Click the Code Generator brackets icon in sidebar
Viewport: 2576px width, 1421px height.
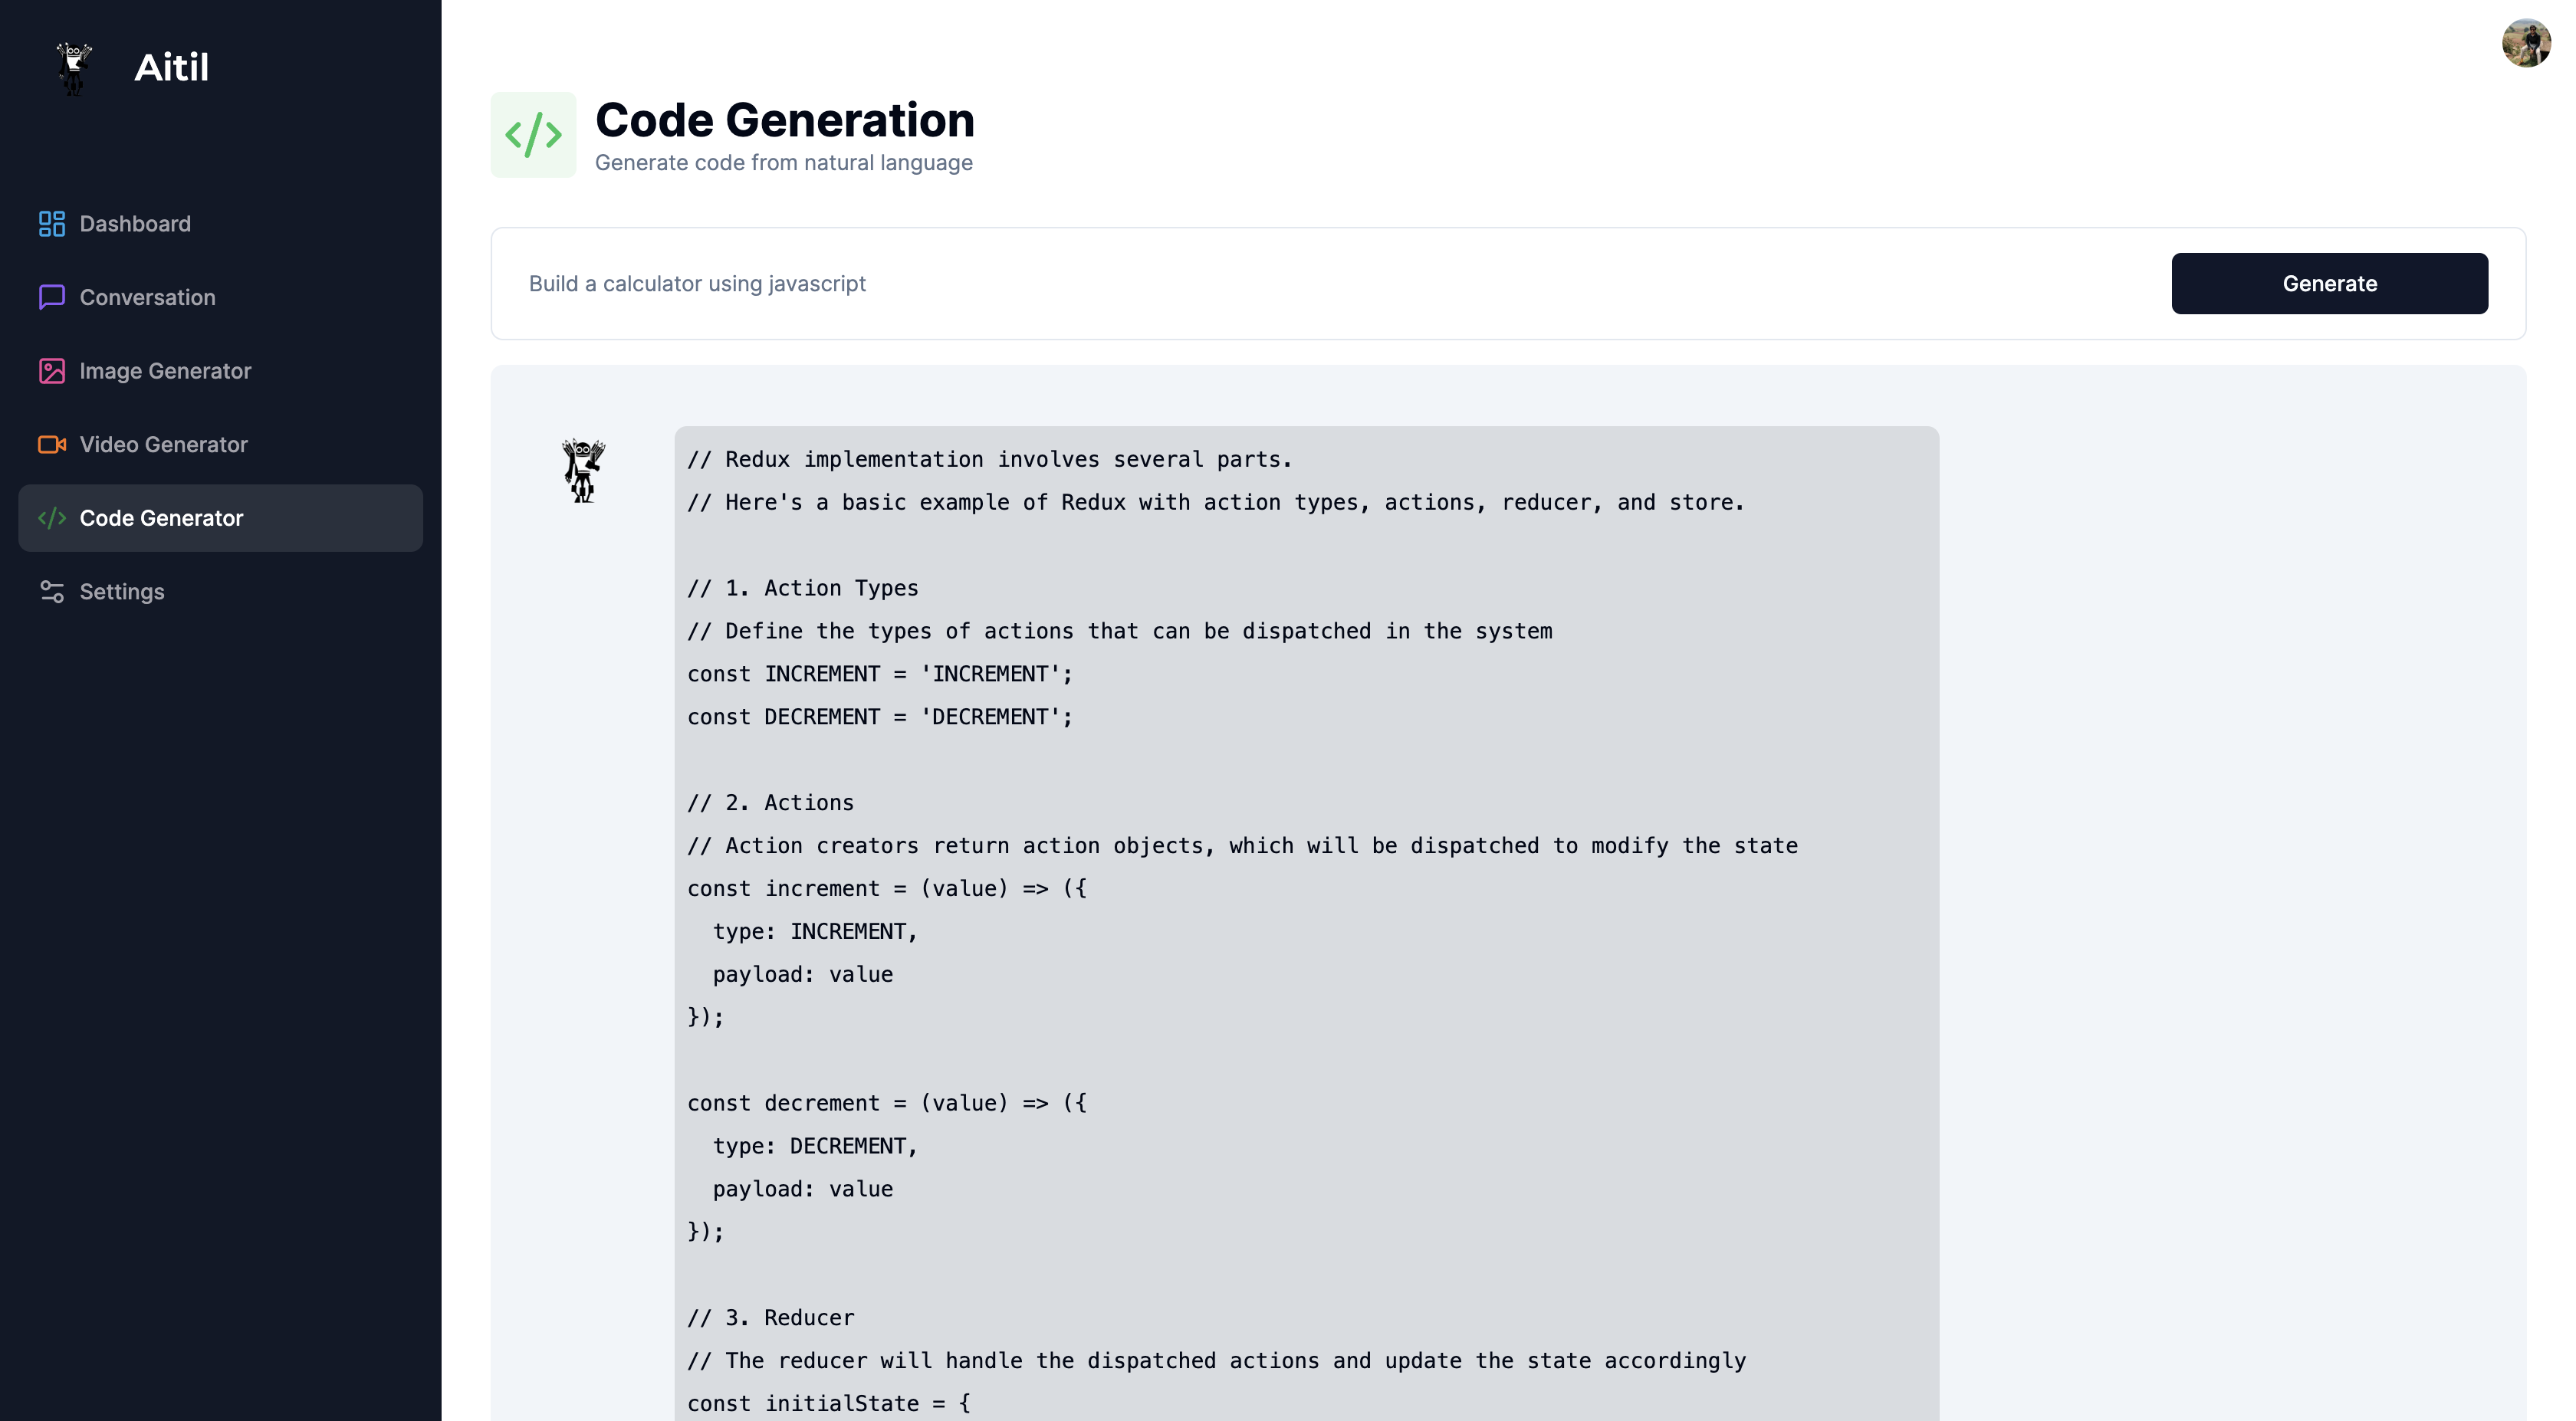point(52,518)
